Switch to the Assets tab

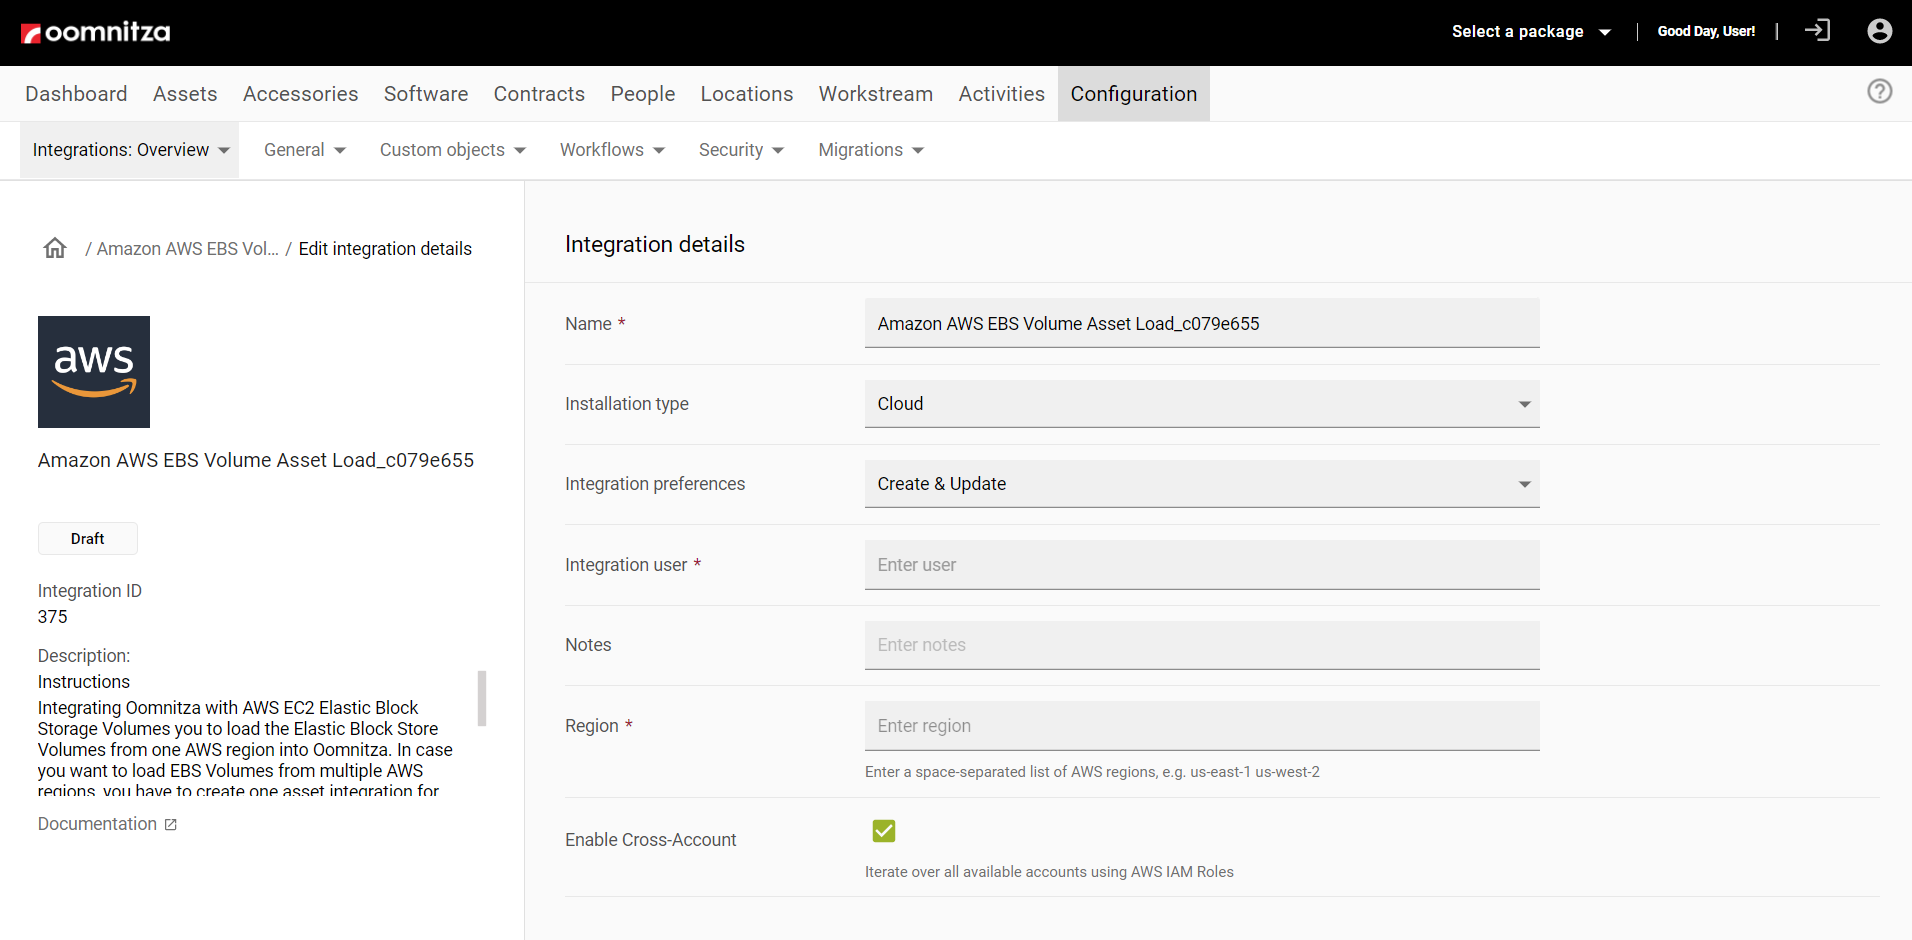[x=185, y=94]
